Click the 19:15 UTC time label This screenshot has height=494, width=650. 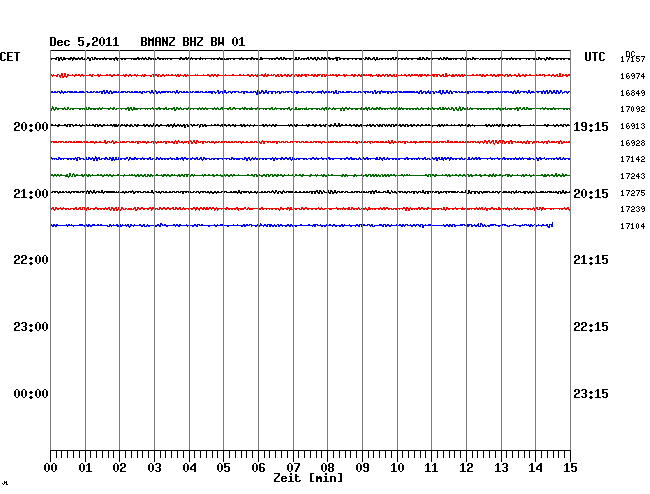(591, 127)
